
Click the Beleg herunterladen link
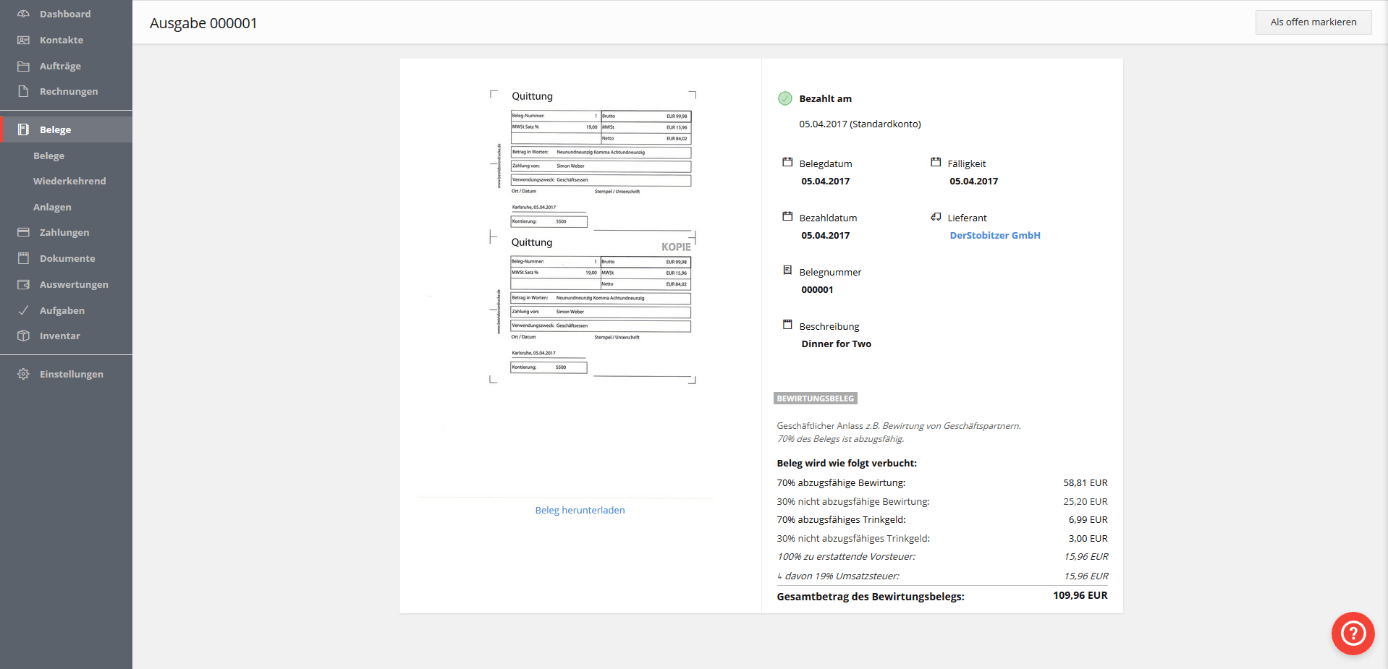tap(580, 510)
